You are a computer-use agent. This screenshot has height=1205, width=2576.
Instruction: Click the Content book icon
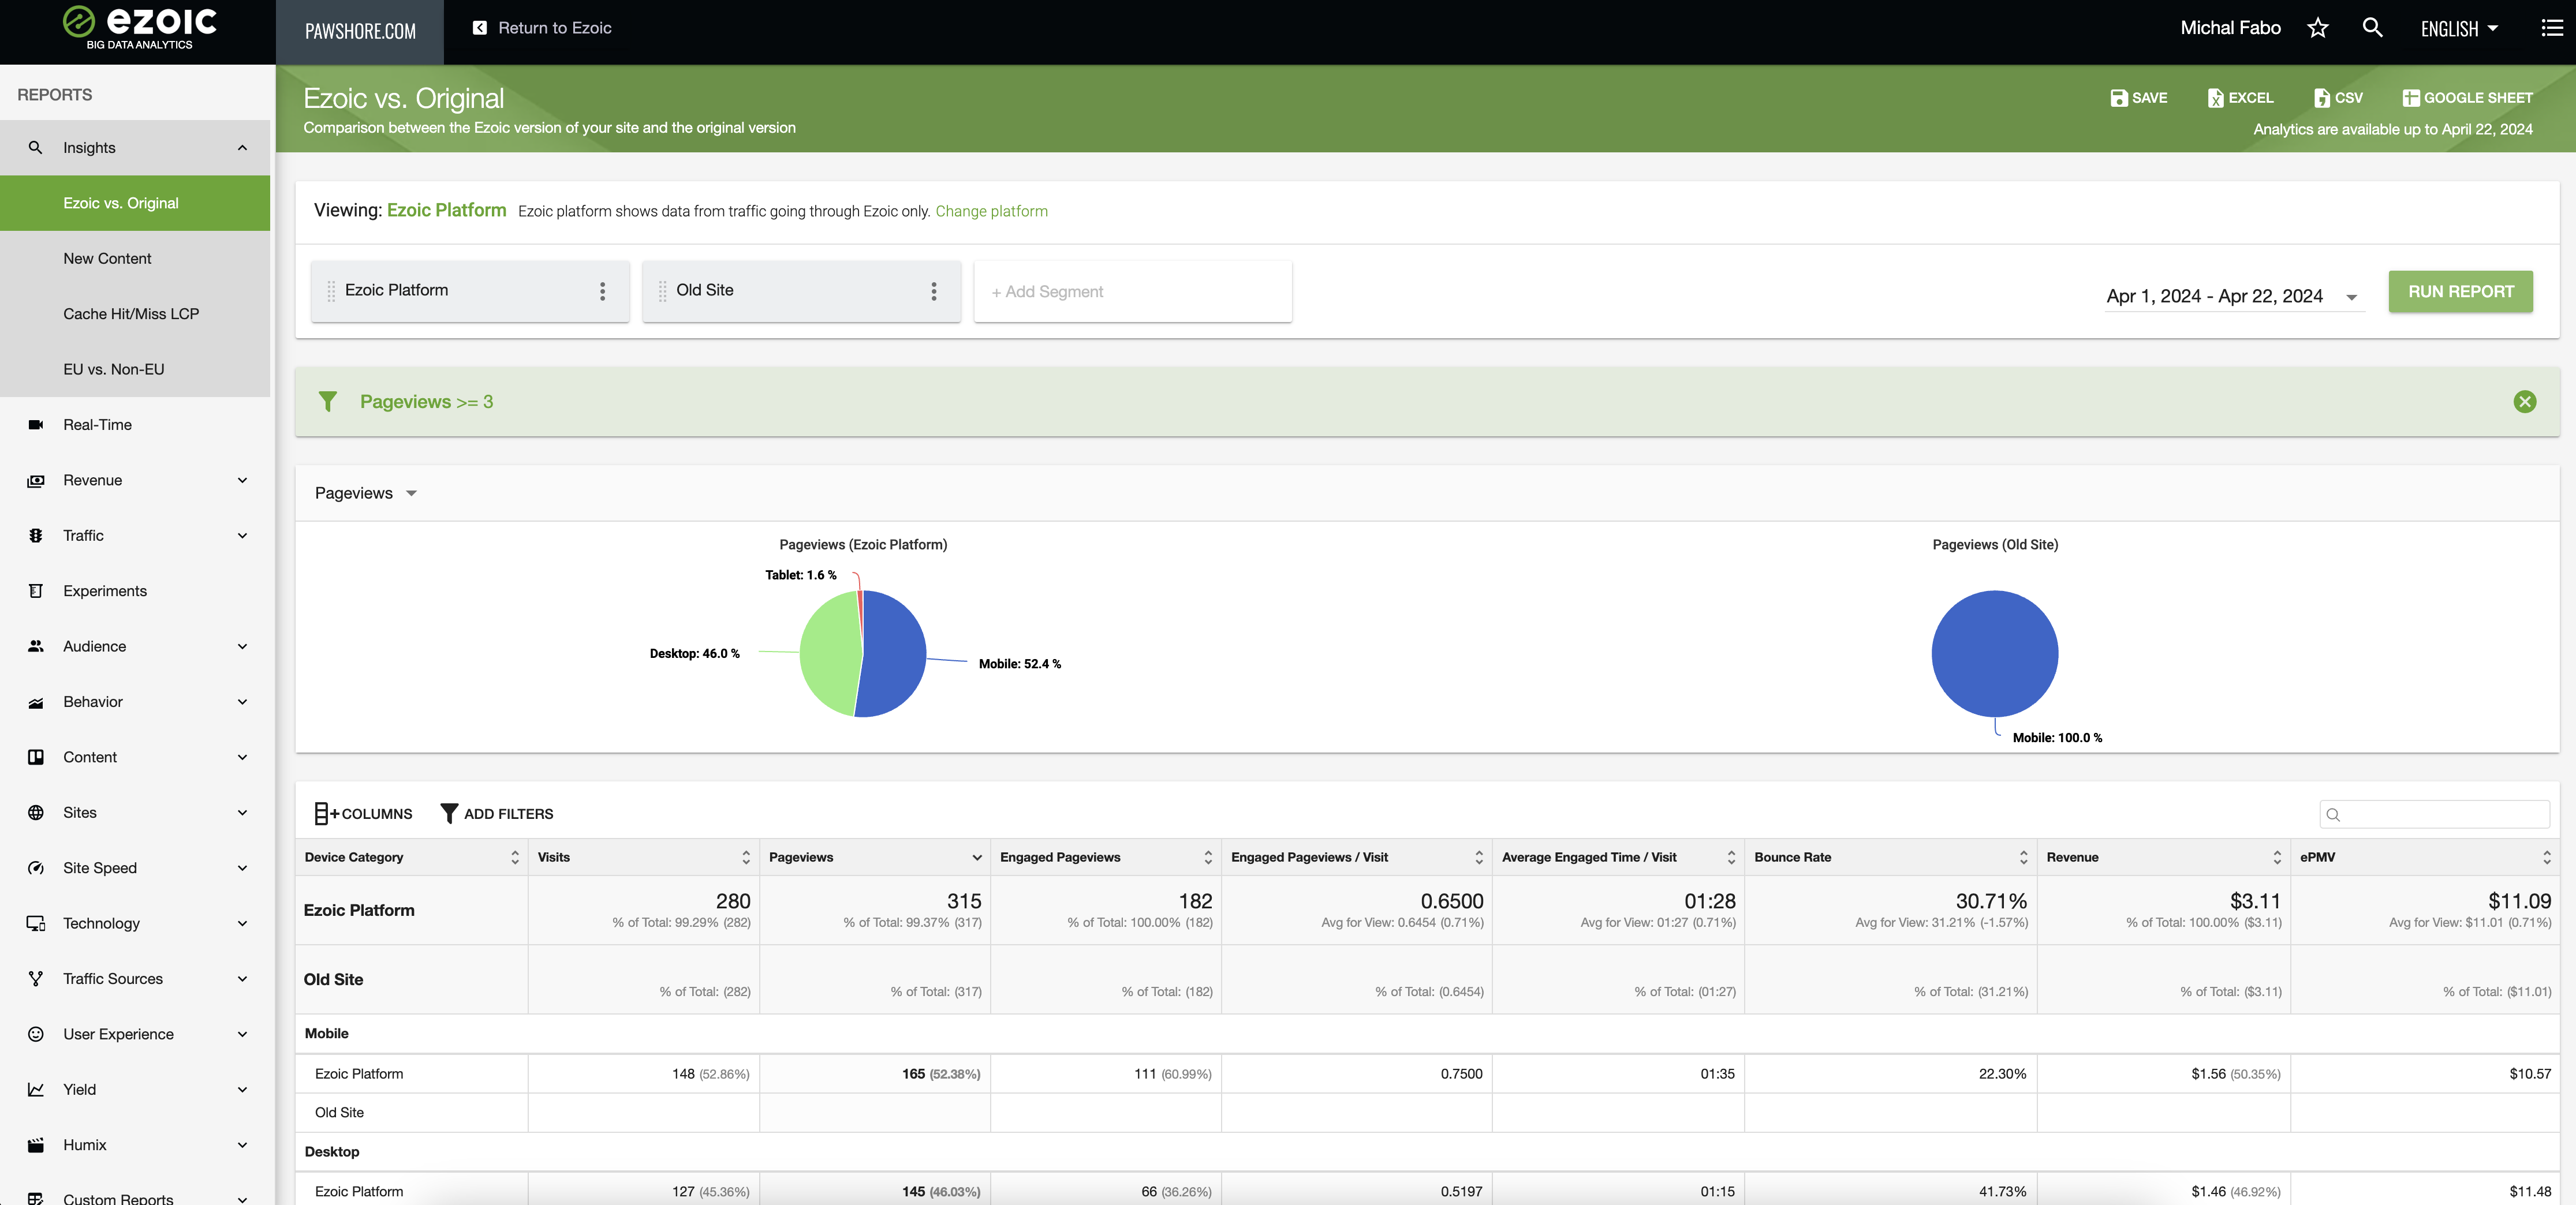[x=36, y=757]
